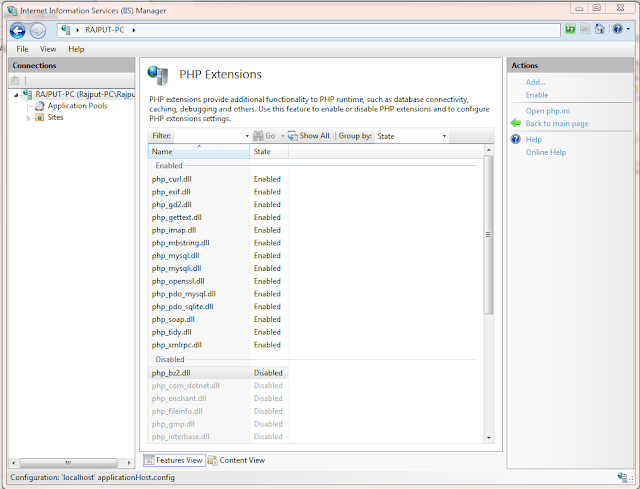Screen dimensions: 640x489
Task: Select php_tidy.dll extension row
Action: click(218, 332)
